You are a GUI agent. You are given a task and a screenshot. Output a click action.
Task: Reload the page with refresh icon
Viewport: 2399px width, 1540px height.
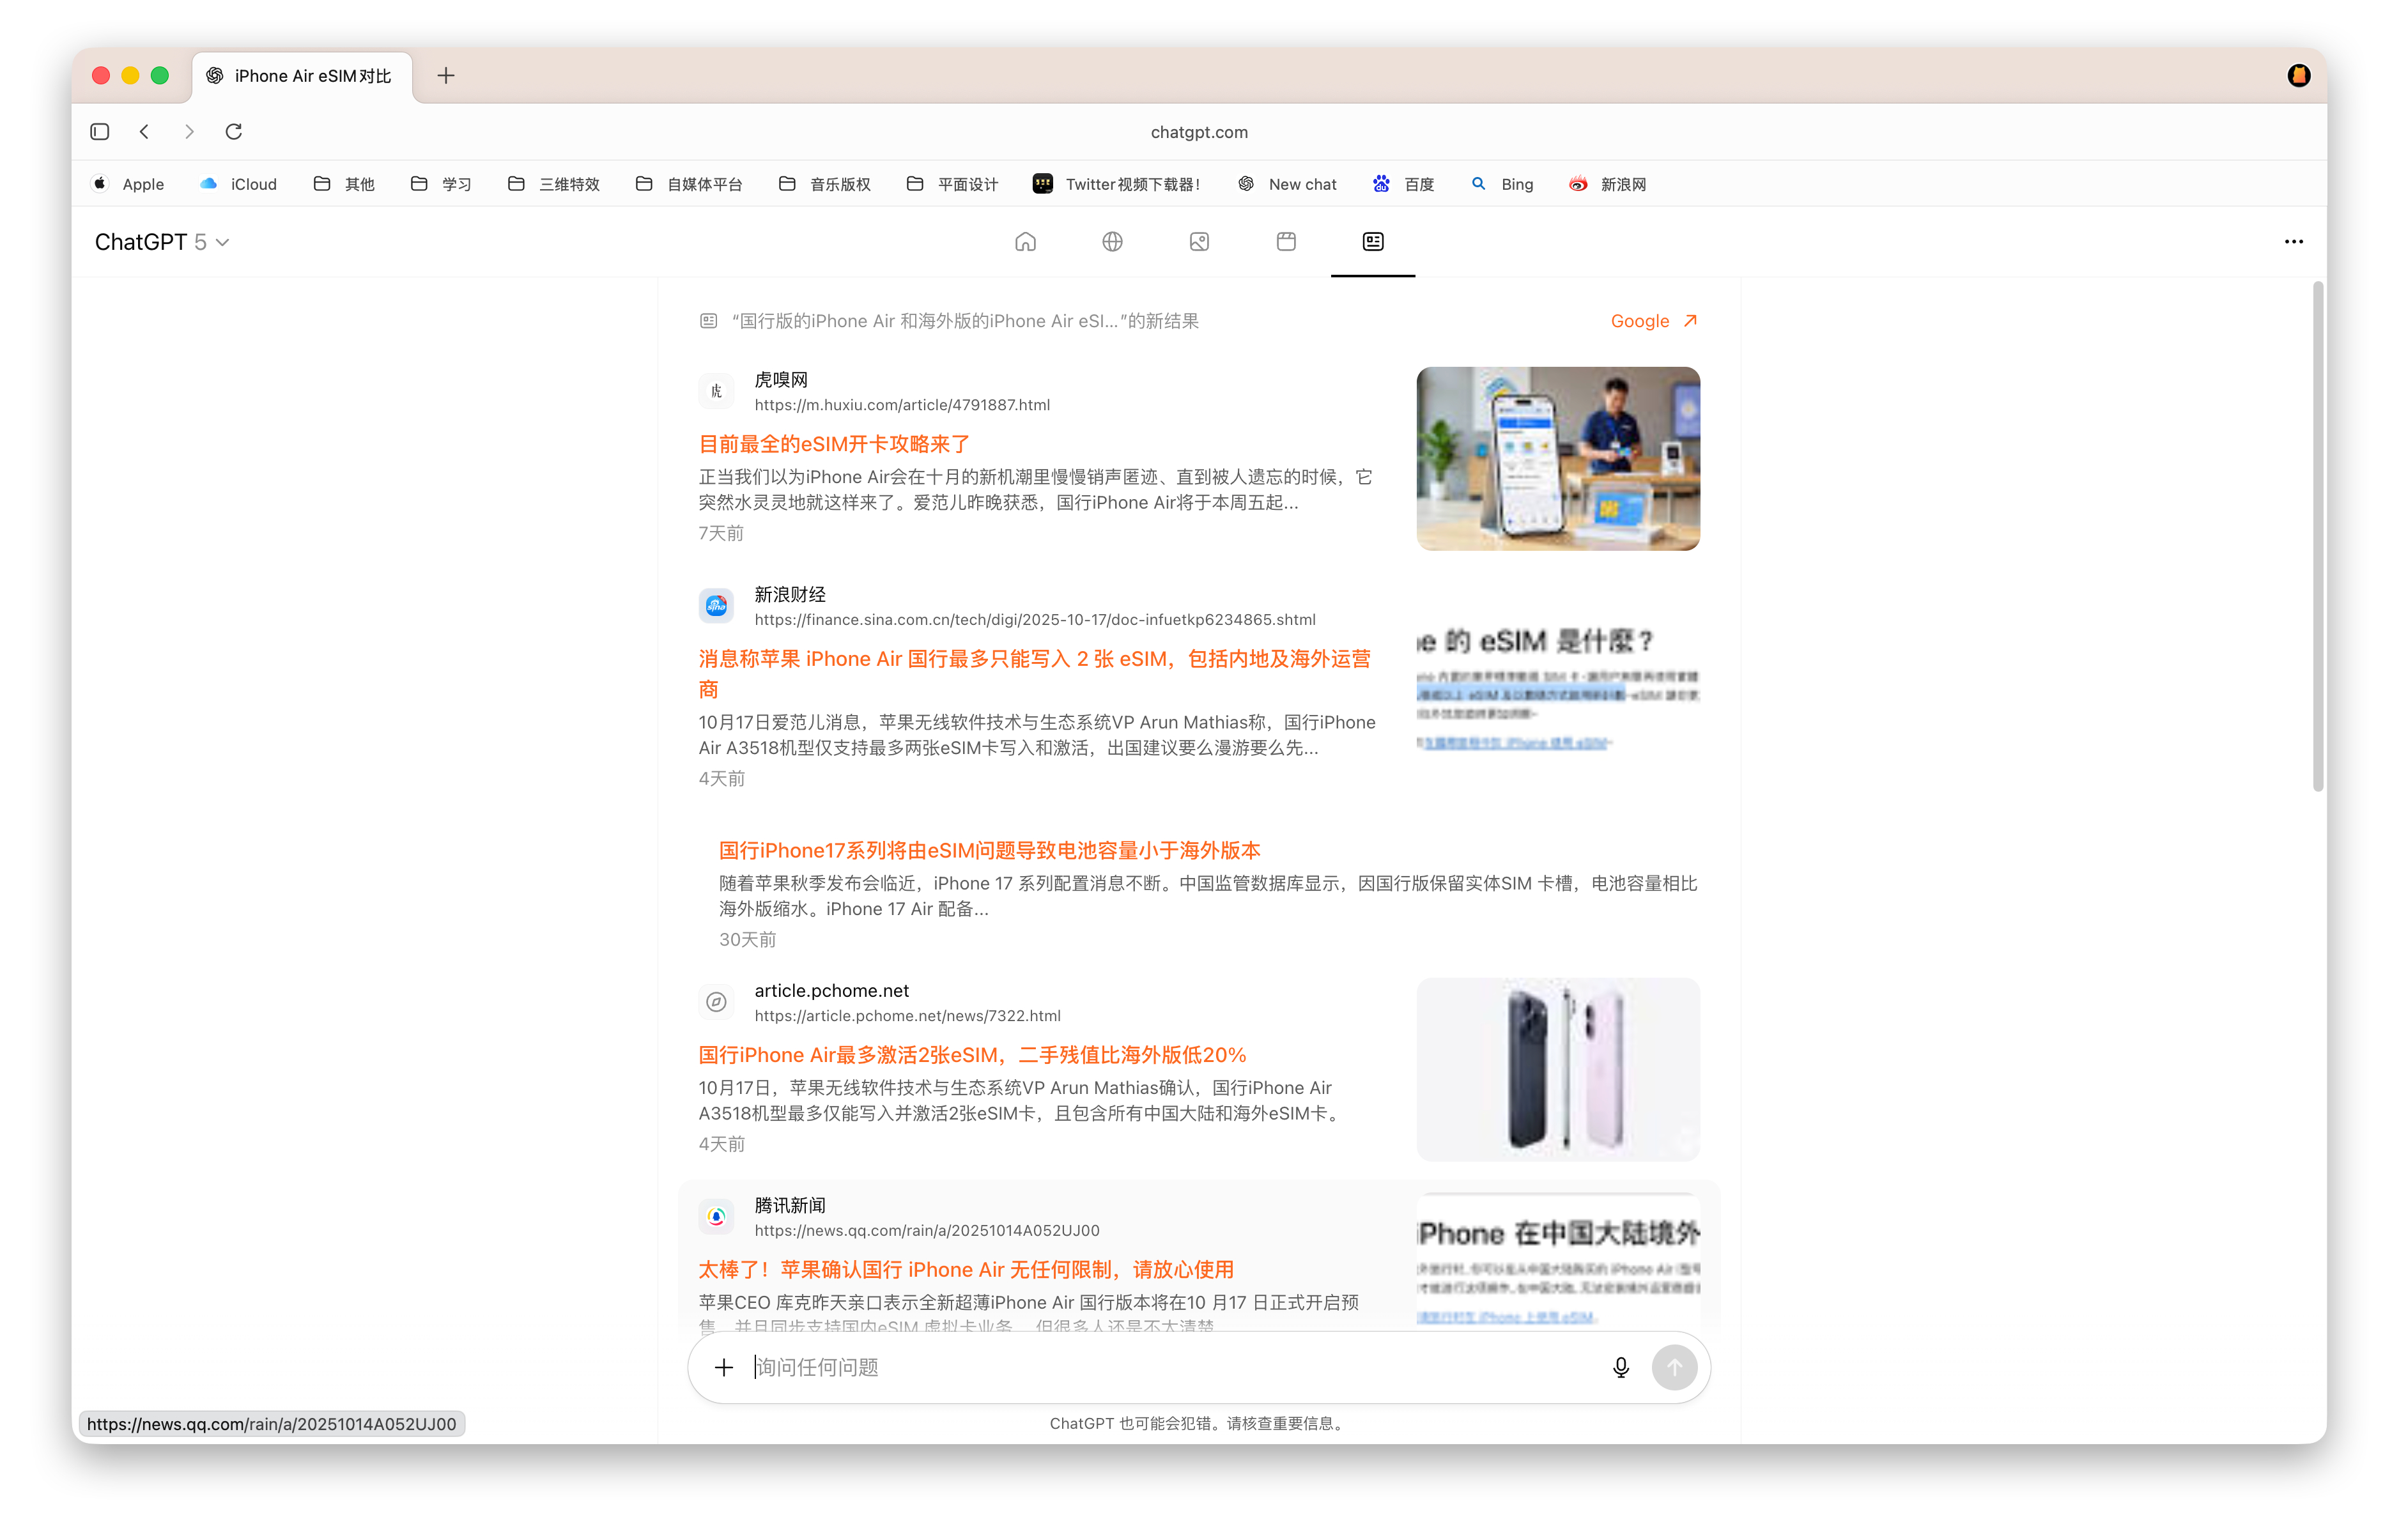(234, 132)
